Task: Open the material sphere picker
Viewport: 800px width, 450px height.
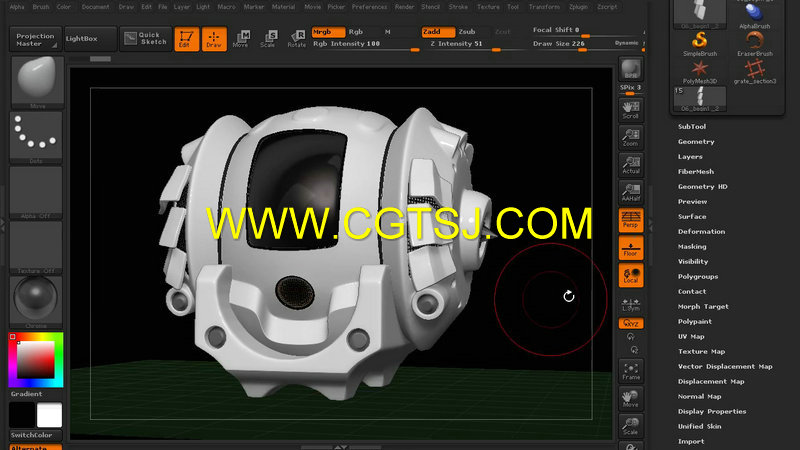Action: (36, 302)
